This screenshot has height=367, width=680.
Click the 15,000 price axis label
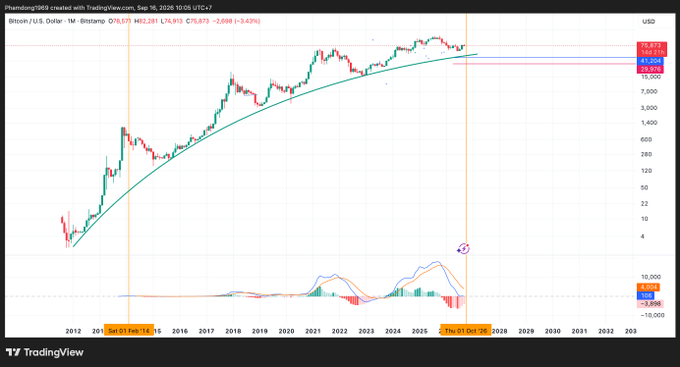click(651, 77)
